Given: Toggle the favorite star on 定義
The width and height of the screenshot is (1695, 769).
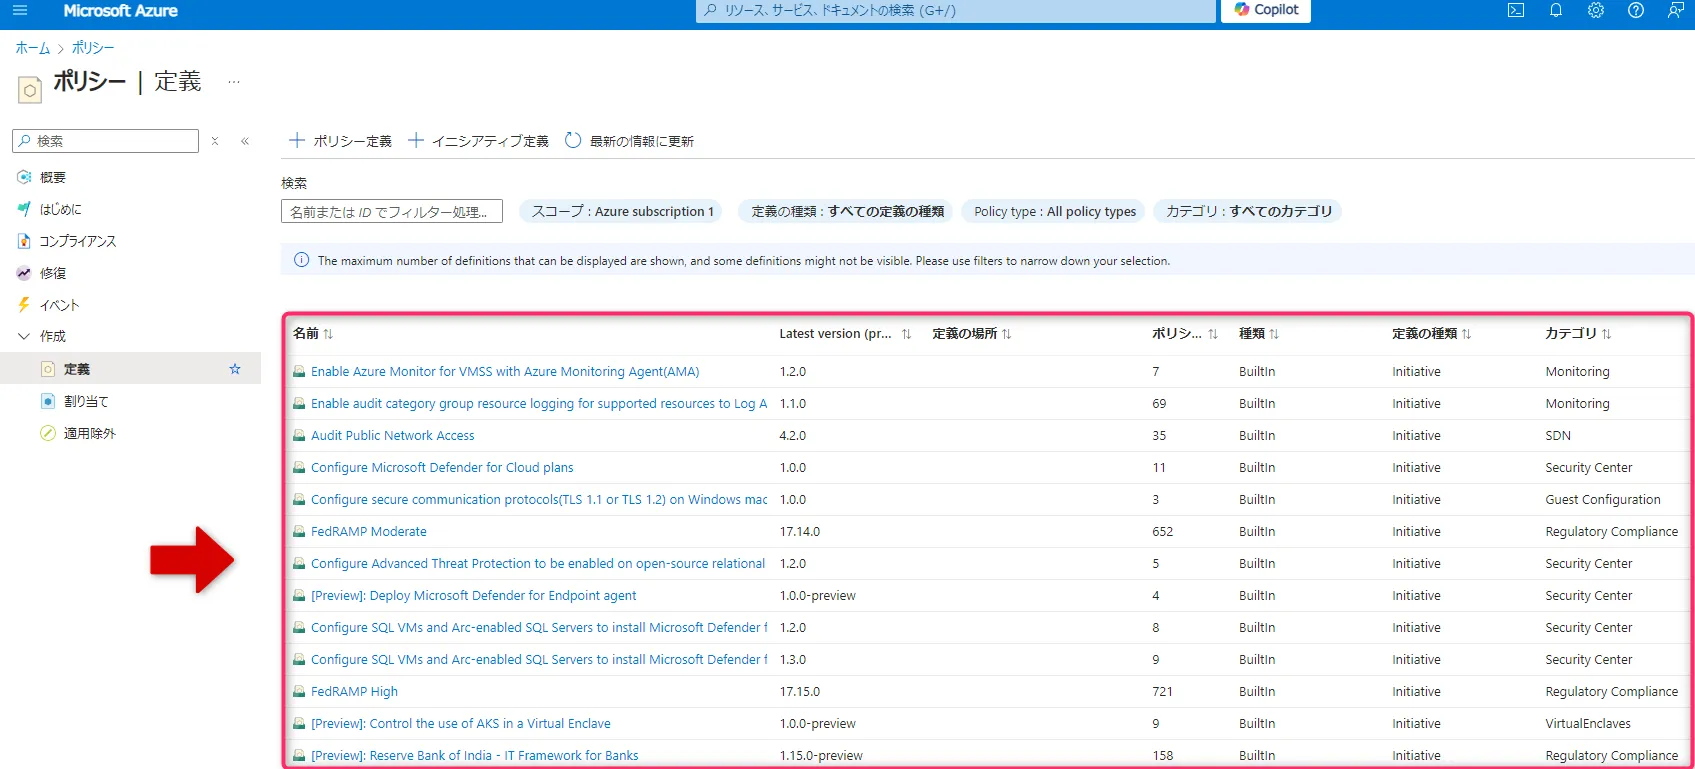Looking at the screenshot, I should point(235,369).
